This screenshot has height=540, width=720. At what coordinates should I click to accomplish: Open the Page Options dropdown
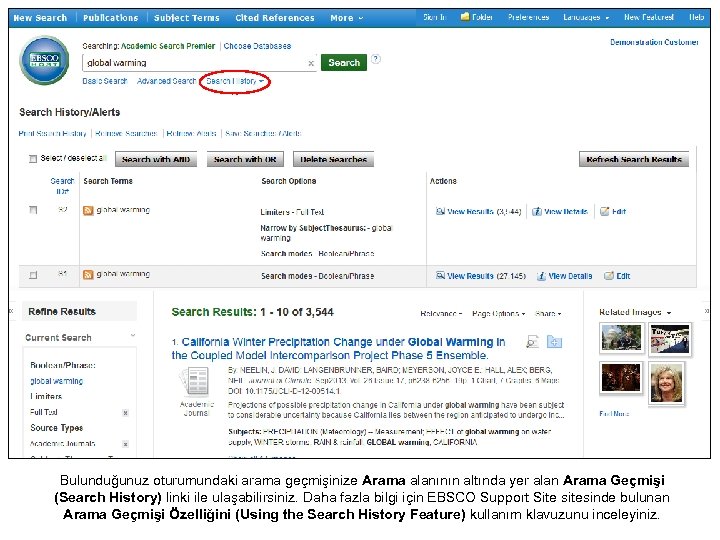pos(498,314)
